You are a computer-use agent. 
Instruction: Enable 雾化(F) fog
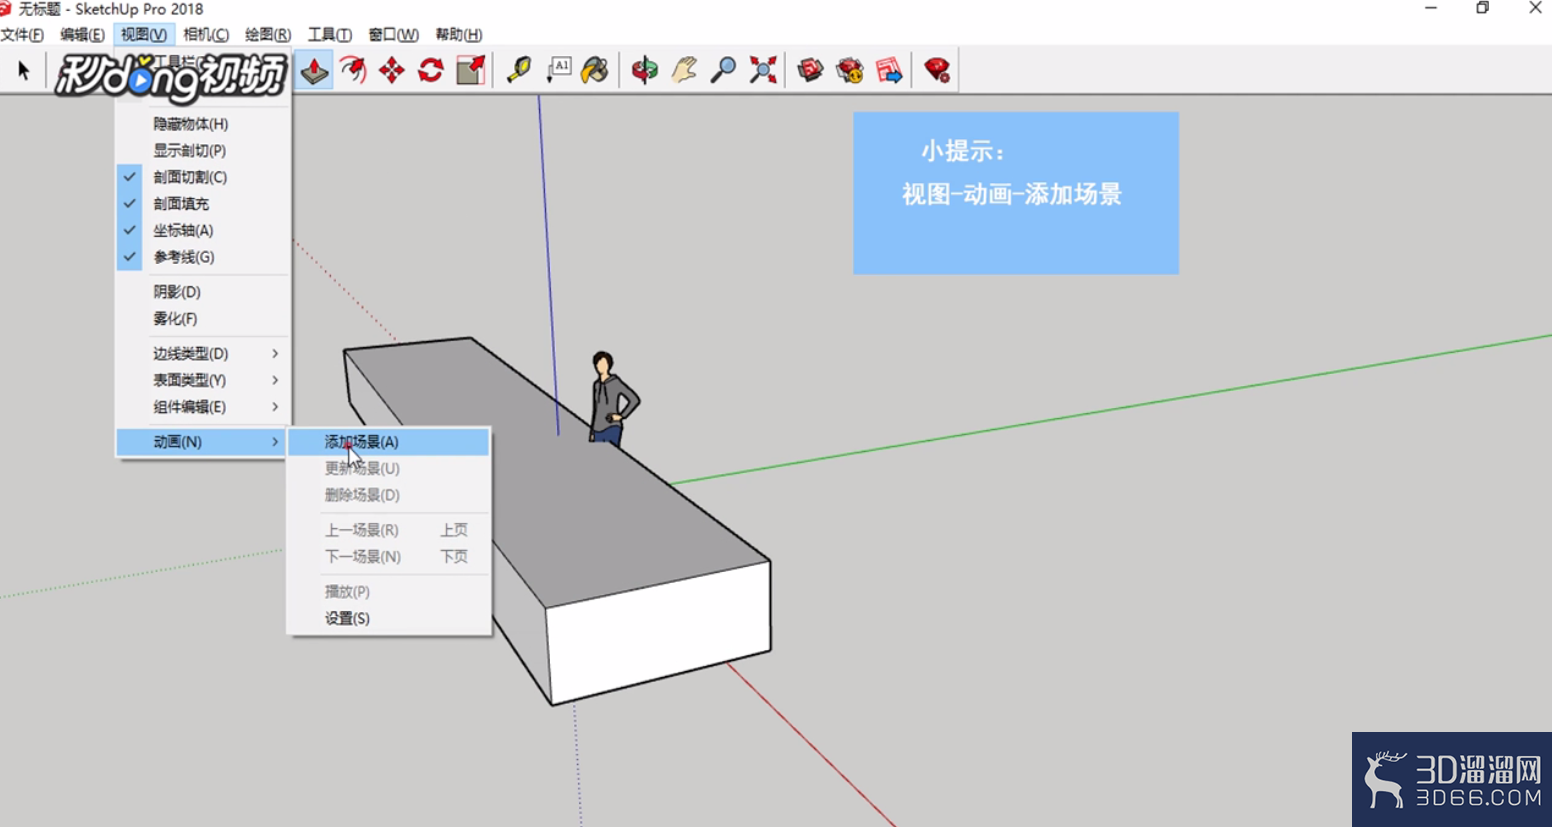point(203,319)
